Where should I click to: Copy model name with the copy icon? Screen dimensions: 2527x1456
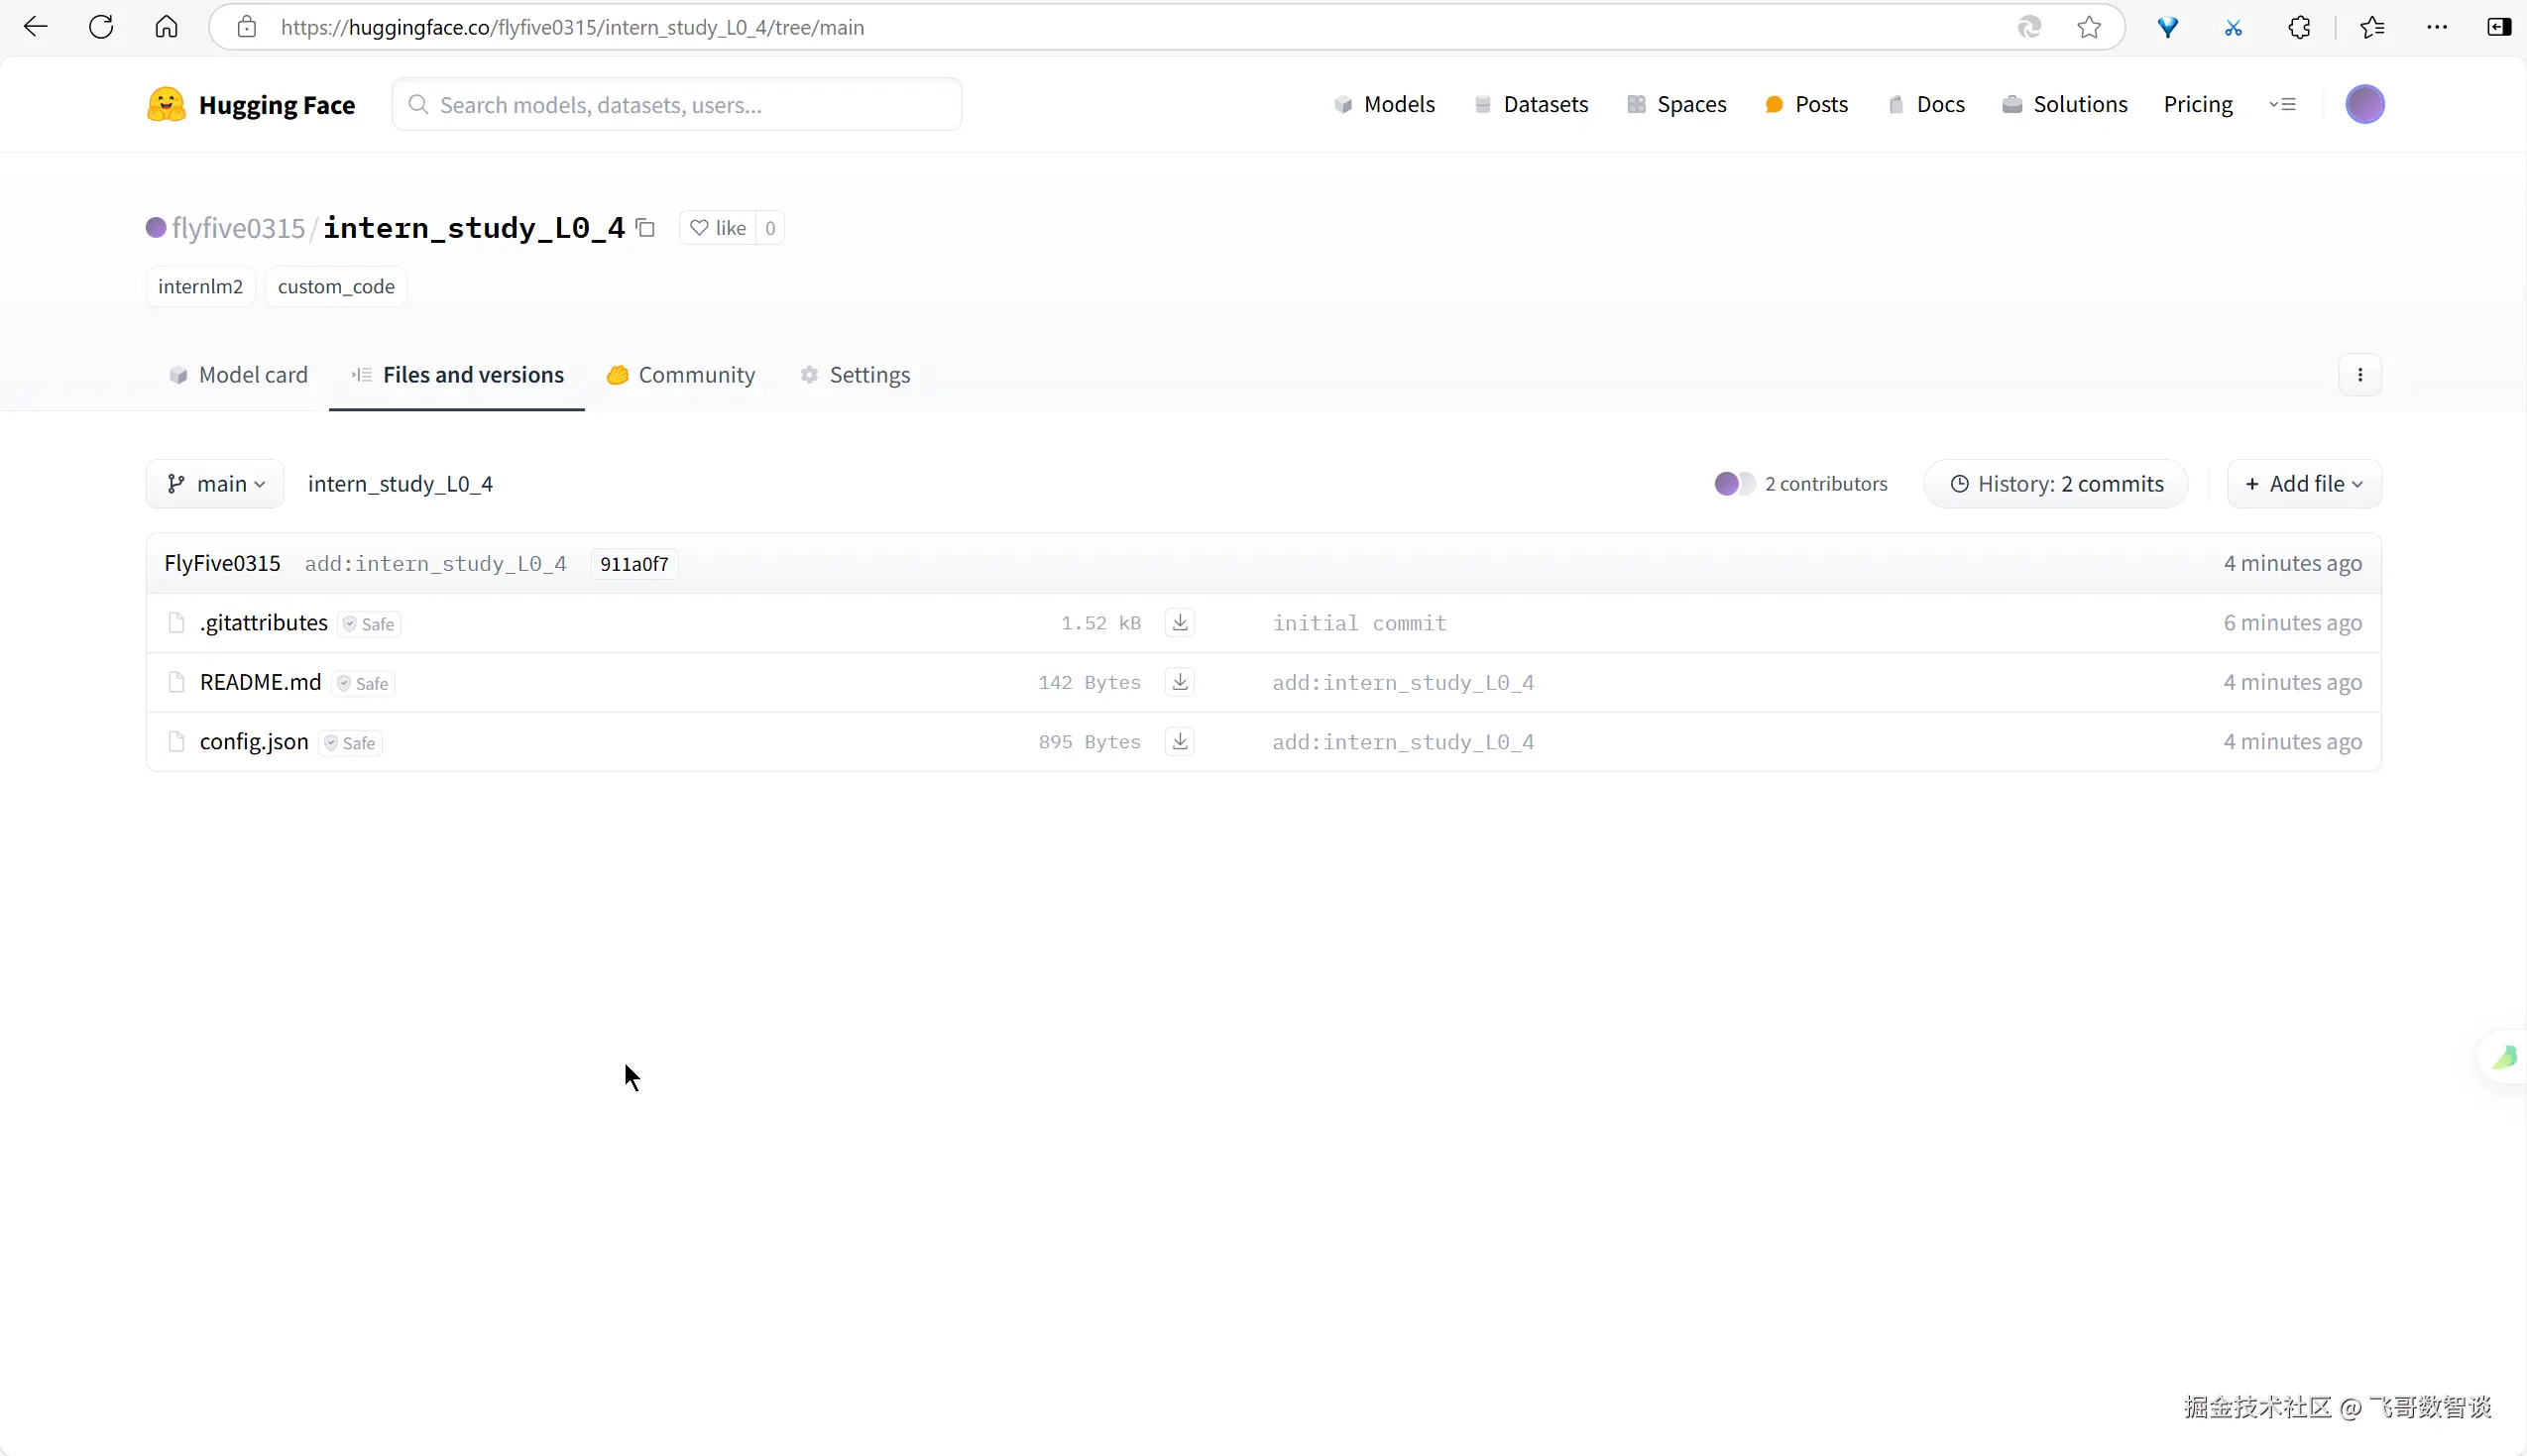coord(646,228)
